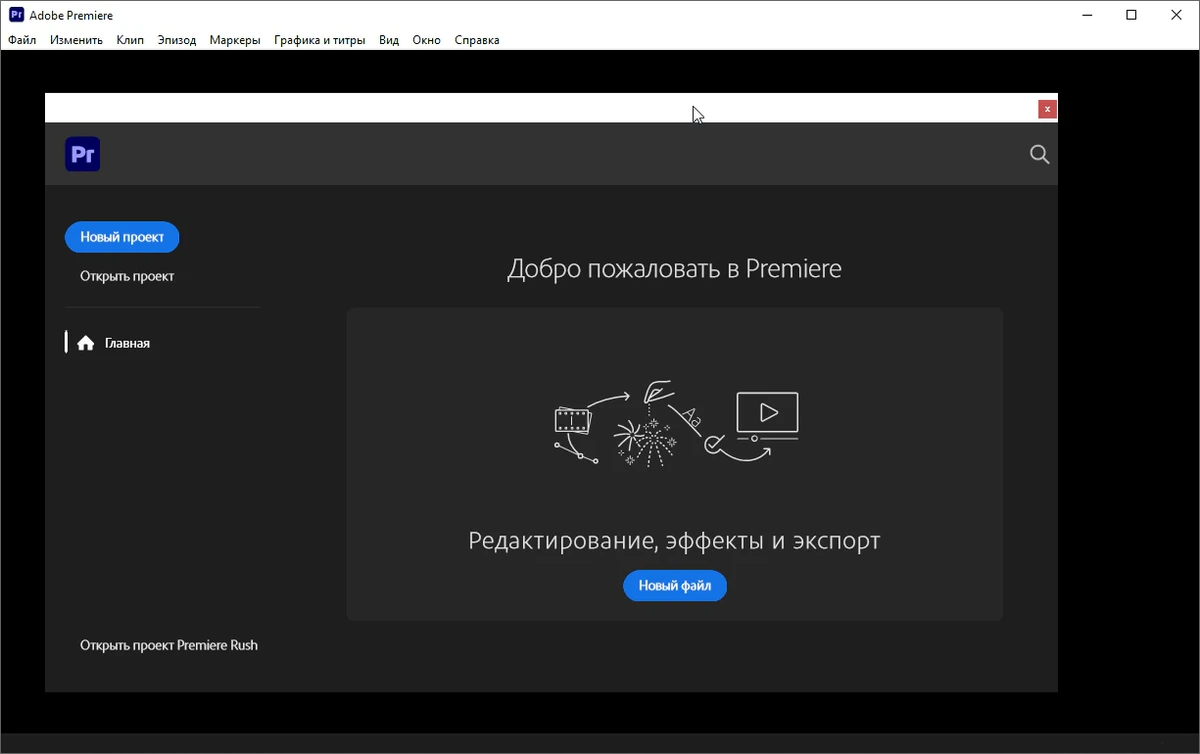Open the Файл menu

coord(22,40)
